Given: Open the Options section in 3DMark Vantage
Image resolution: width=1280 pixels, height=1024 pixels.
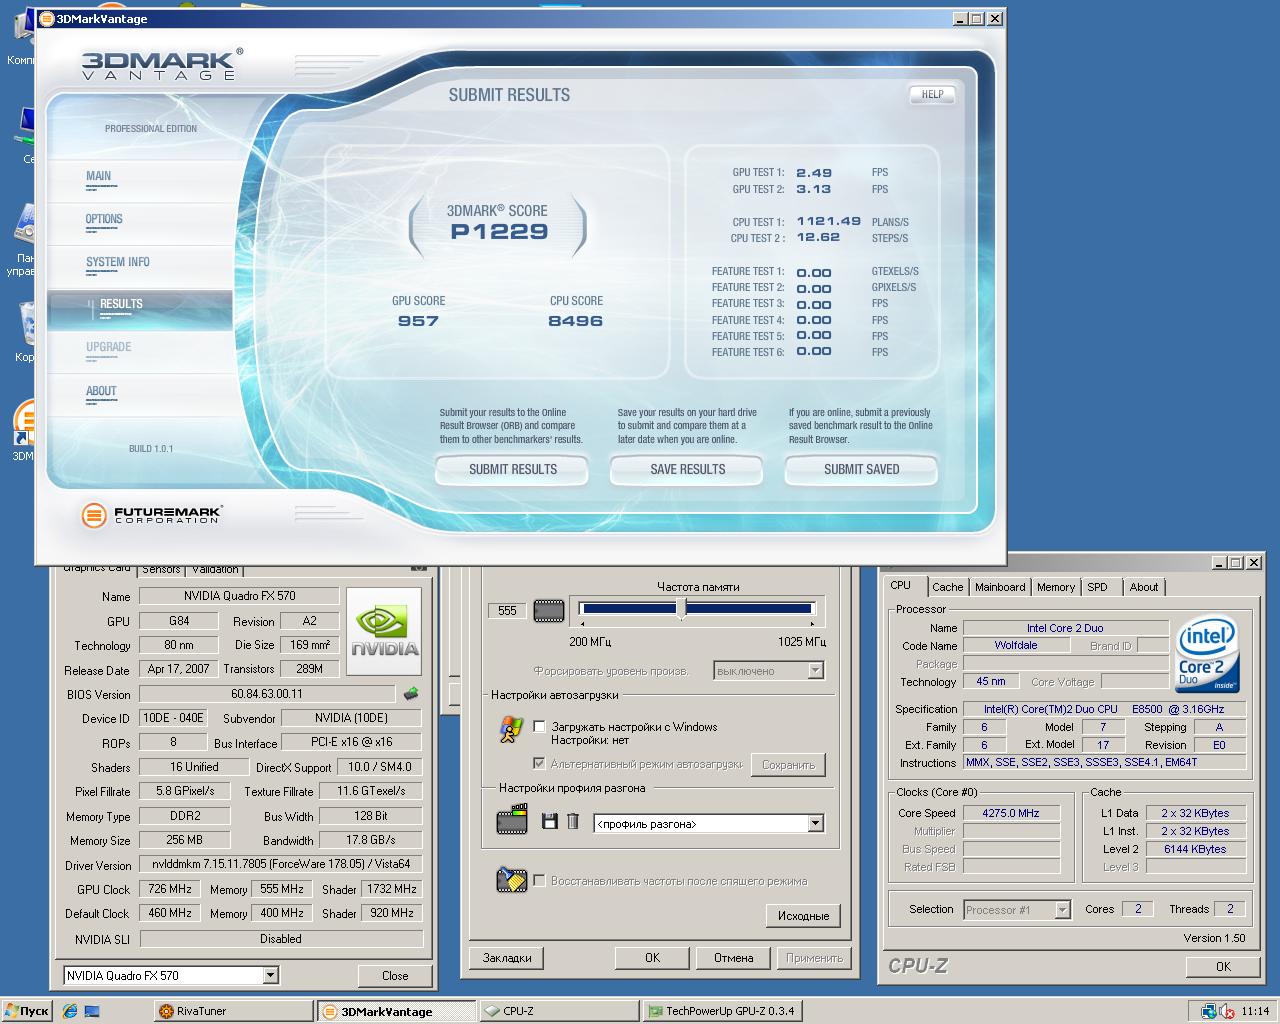Looking at the screenshot, I should point(104,219).
